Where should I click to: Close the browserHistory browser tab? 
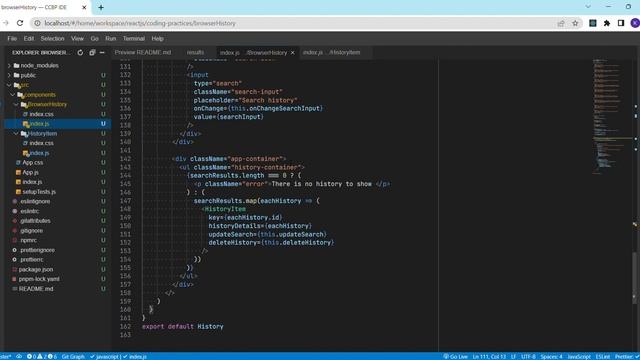[84, 7]
